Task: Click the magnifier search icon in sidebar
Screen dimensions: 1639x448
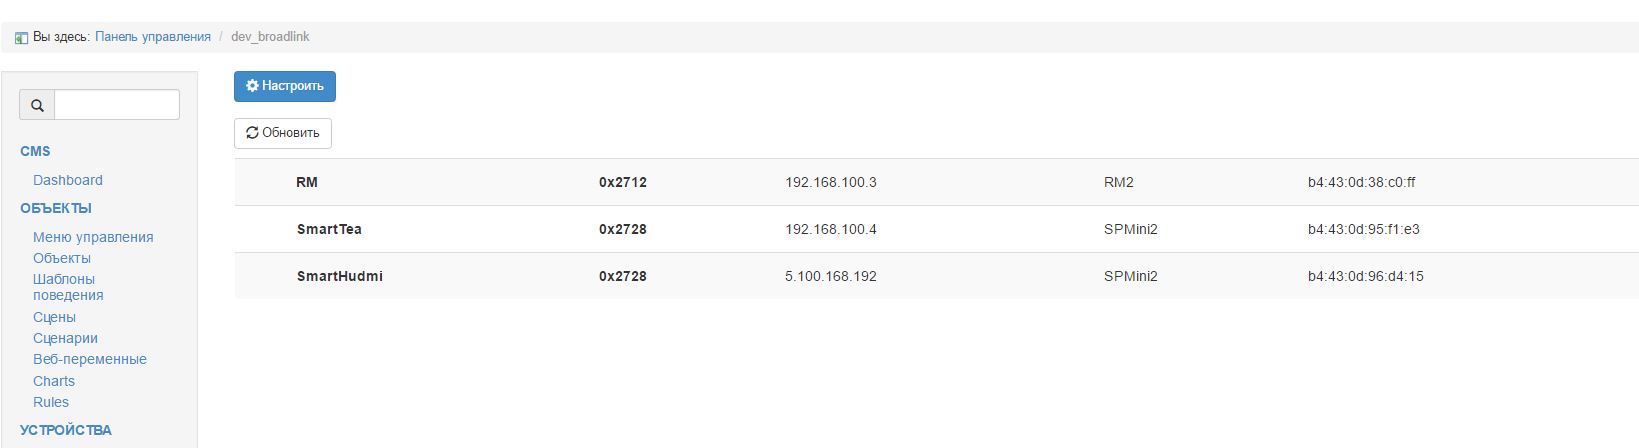Action: (37, 105)
